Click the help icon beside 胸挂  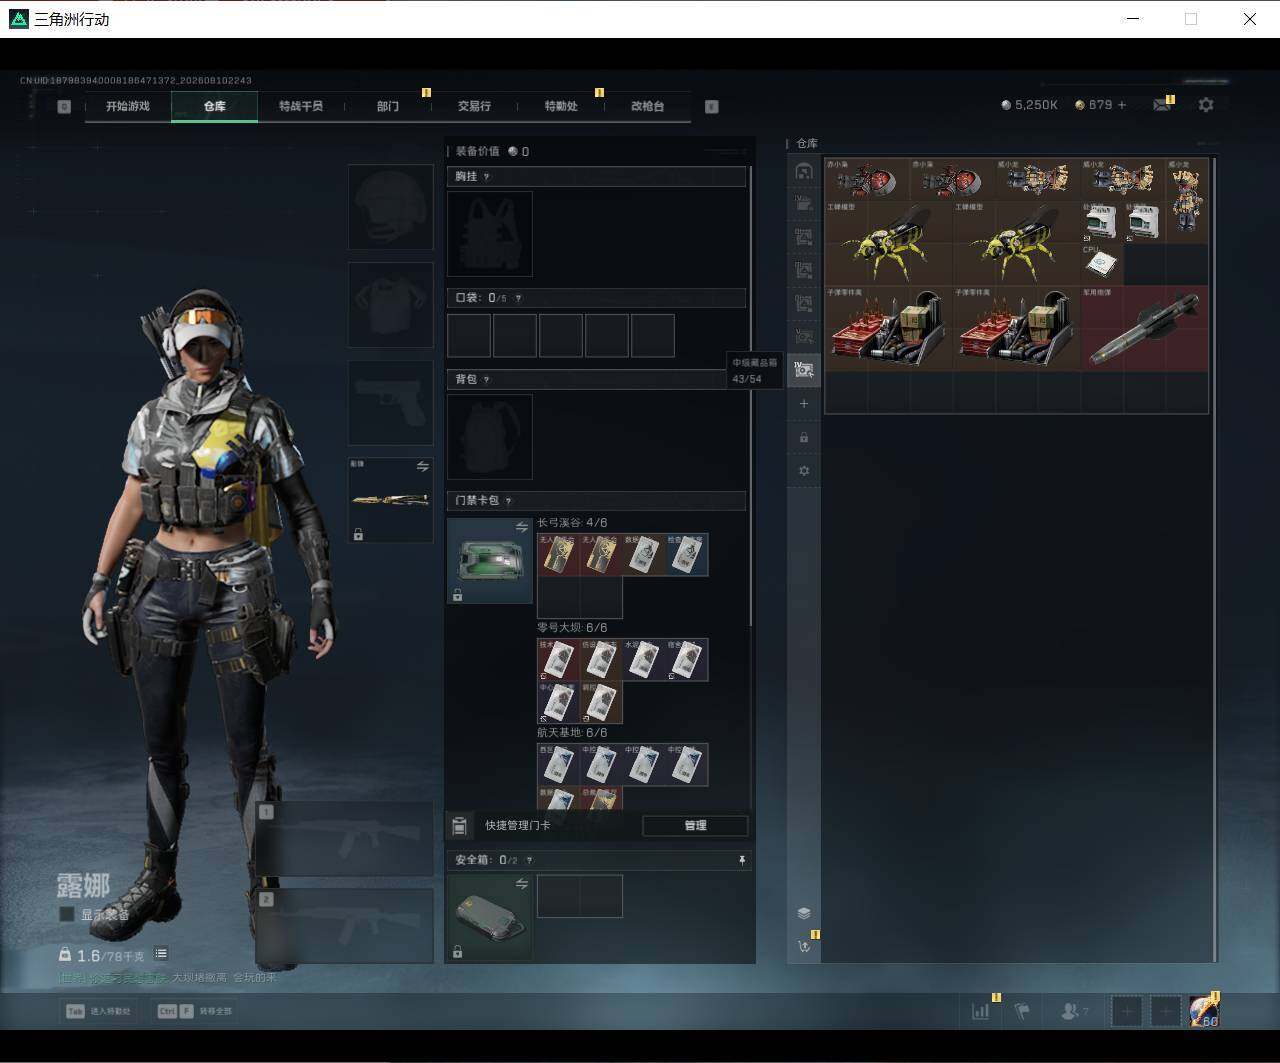click(x=487, y=177)
